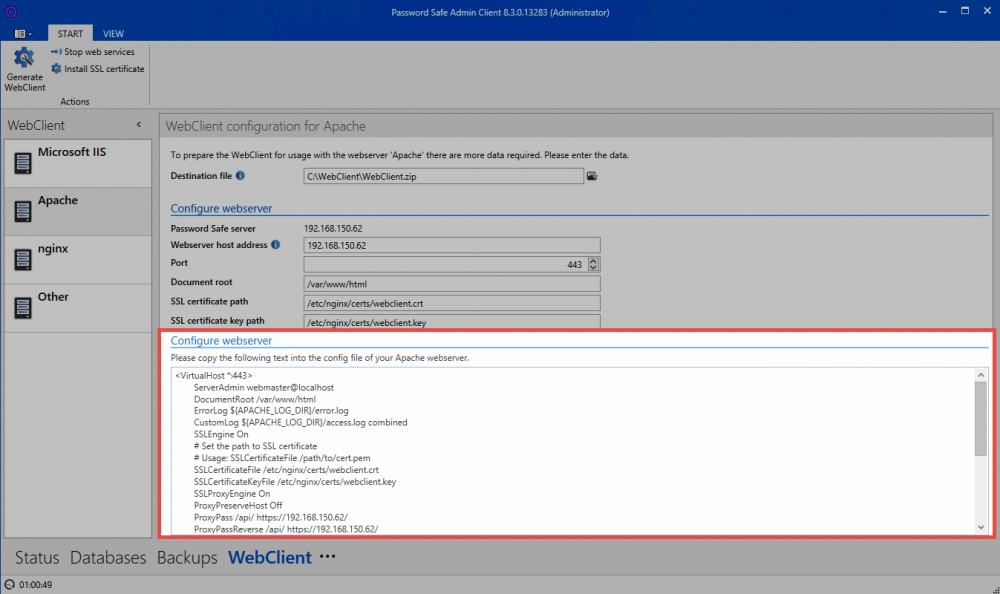The image size is (1000, 594).
Task: Open the Status module
Action: pyautogui.click(x=37, y=558)
